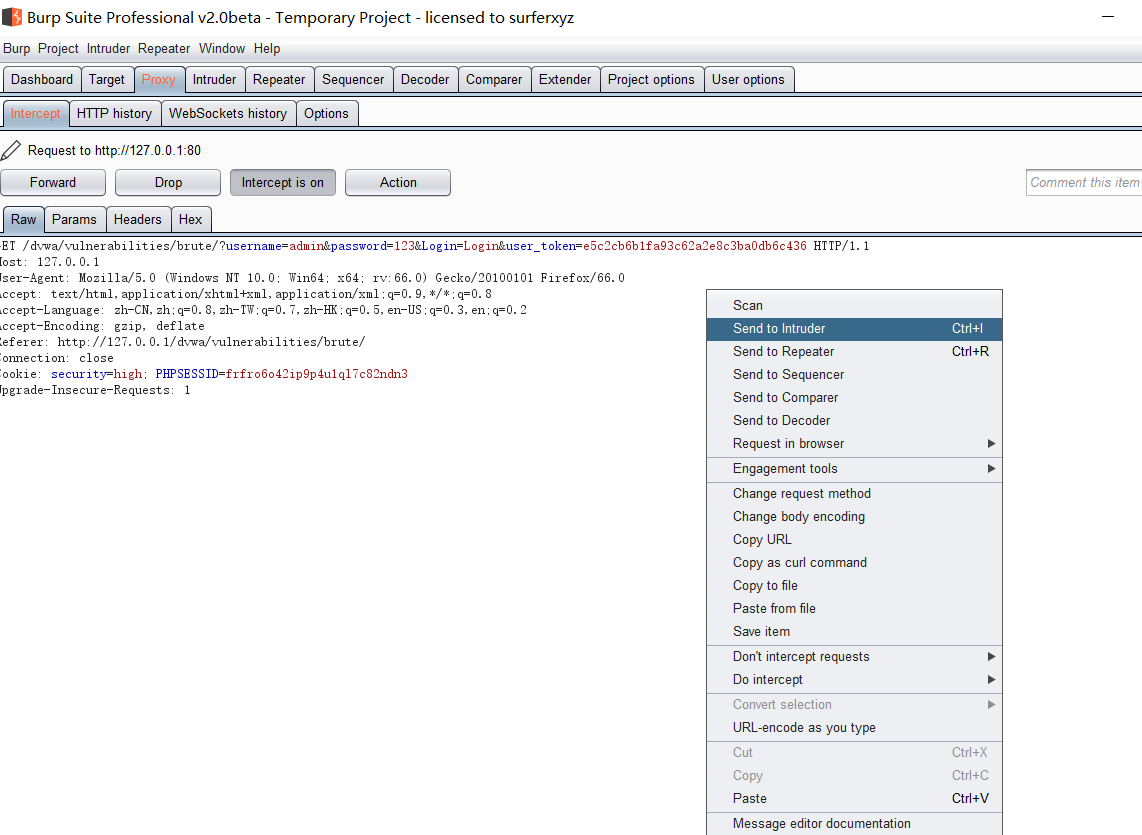Open the Action button menu
The height and width of the screenshot is (835, 1142).
(x=397, y=182)
